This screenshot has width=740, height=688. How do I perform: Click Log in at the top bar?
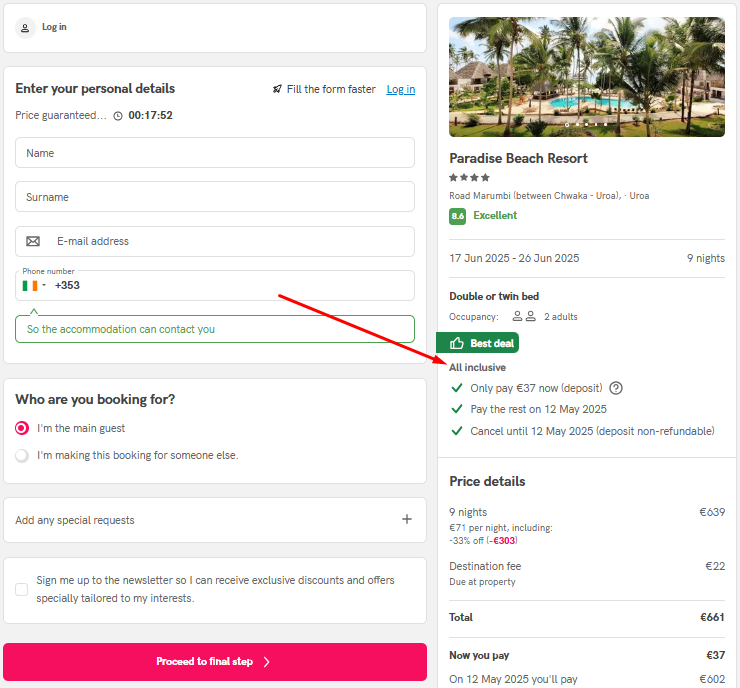tap(54, 27)
